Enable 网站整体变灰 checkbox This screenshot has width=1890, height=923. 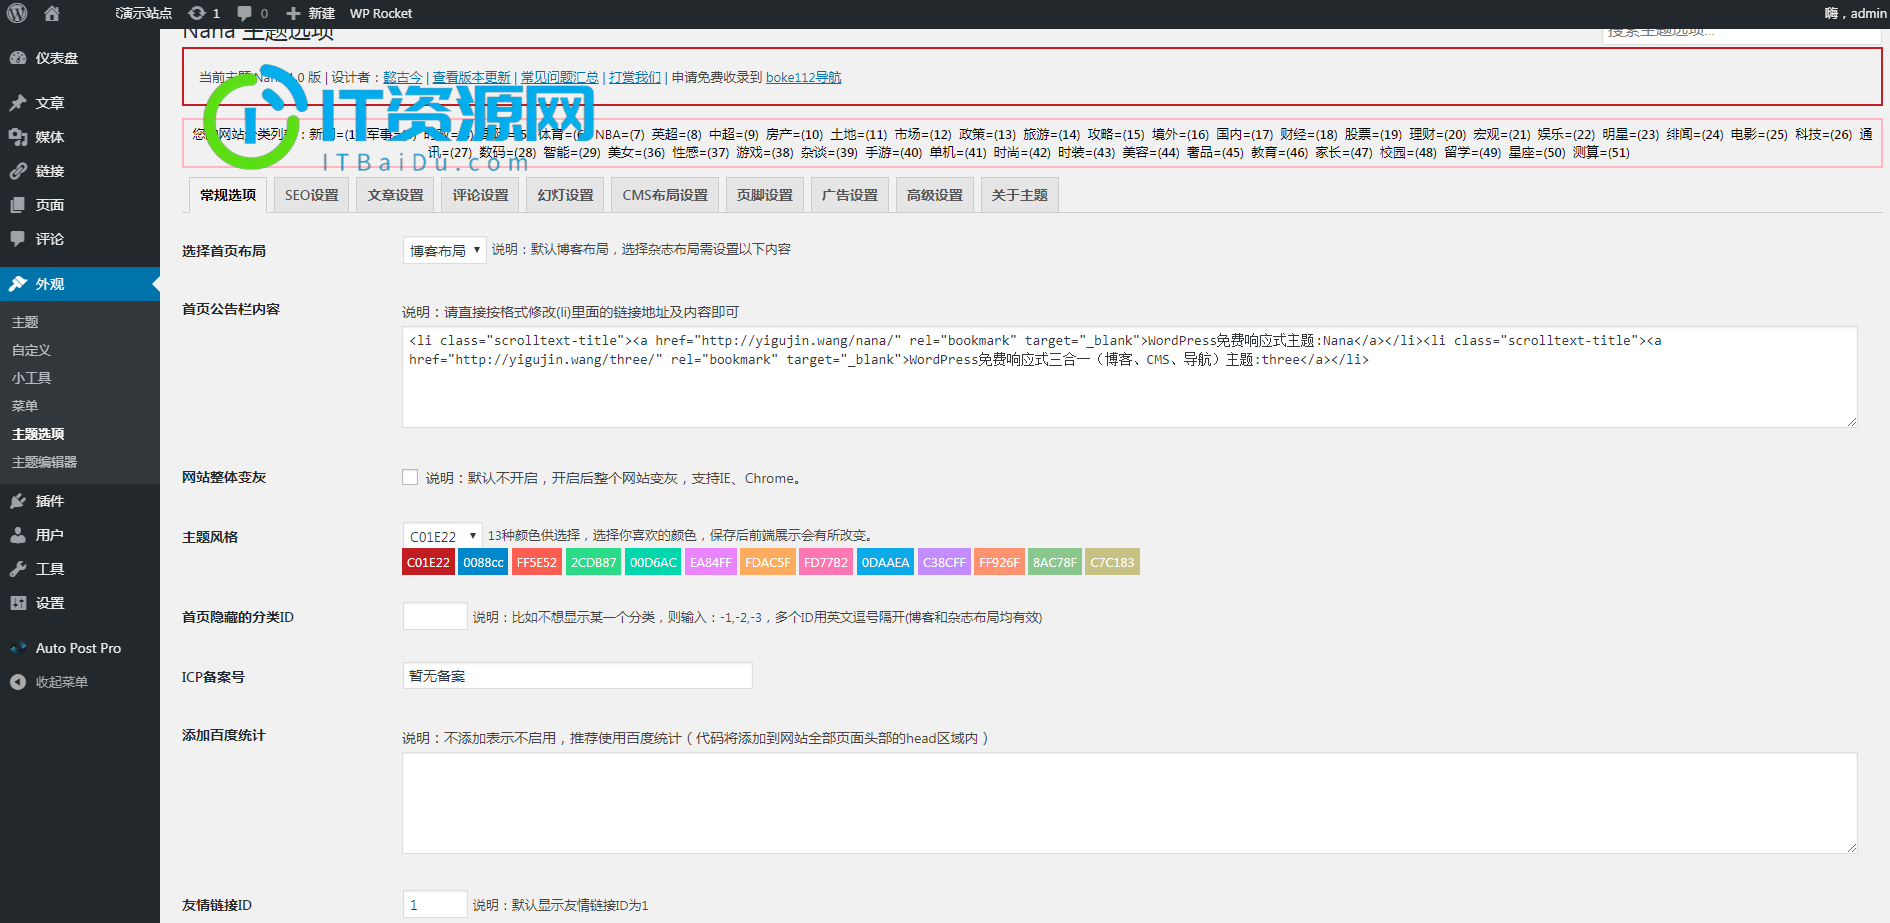click(410, 477)
